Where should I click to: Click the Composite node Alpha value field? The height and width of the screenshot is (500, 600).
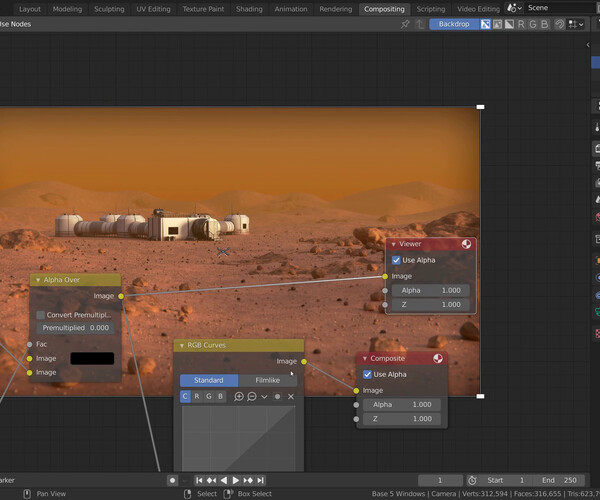point(402,405)
